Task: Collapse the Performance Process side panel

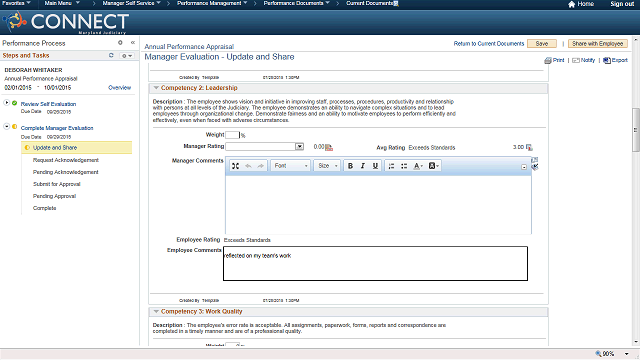Action: click(133, 42)
